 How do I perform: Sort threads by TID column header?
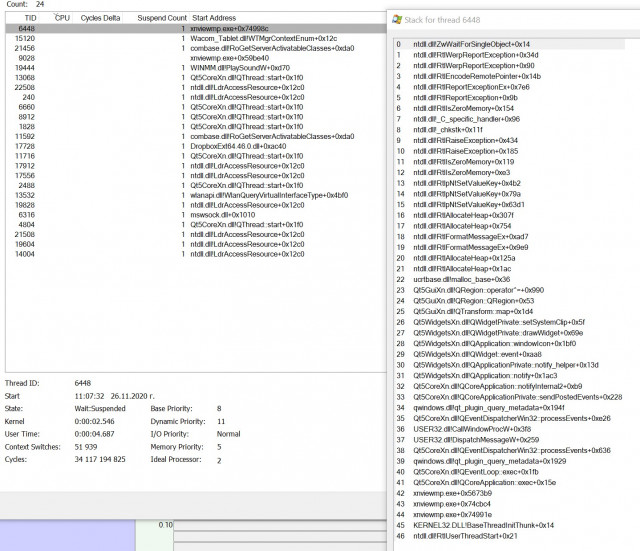coord(30,18)
